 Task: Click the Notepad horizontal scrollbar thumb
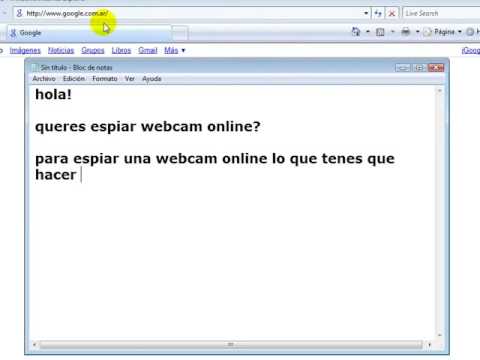231,344
